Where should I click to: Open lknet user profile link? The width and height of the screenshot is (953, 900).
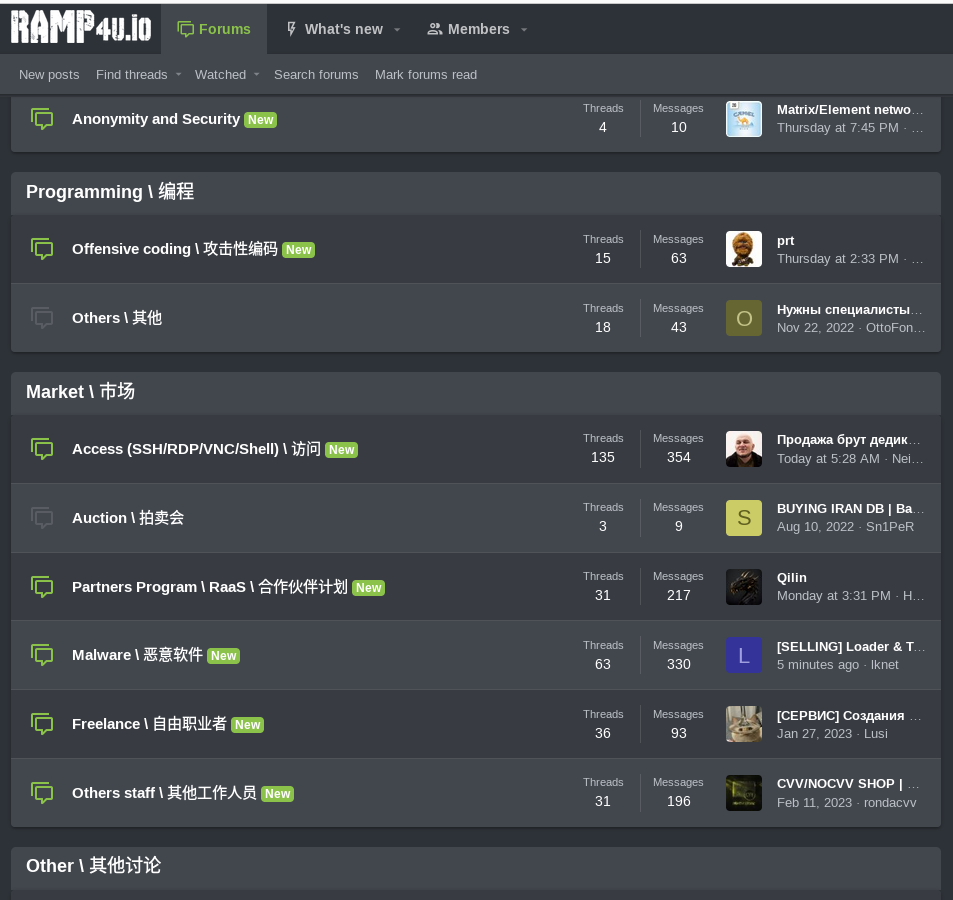[884, 665]
